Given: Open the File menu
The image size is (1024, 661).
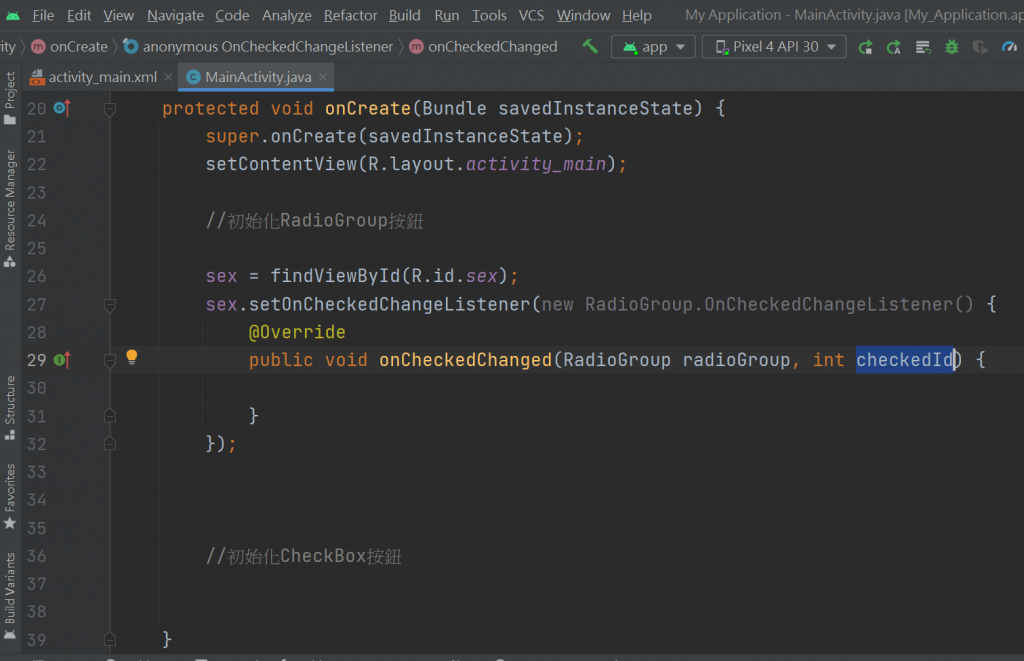Looking at the screenshot, I should 43,15.
